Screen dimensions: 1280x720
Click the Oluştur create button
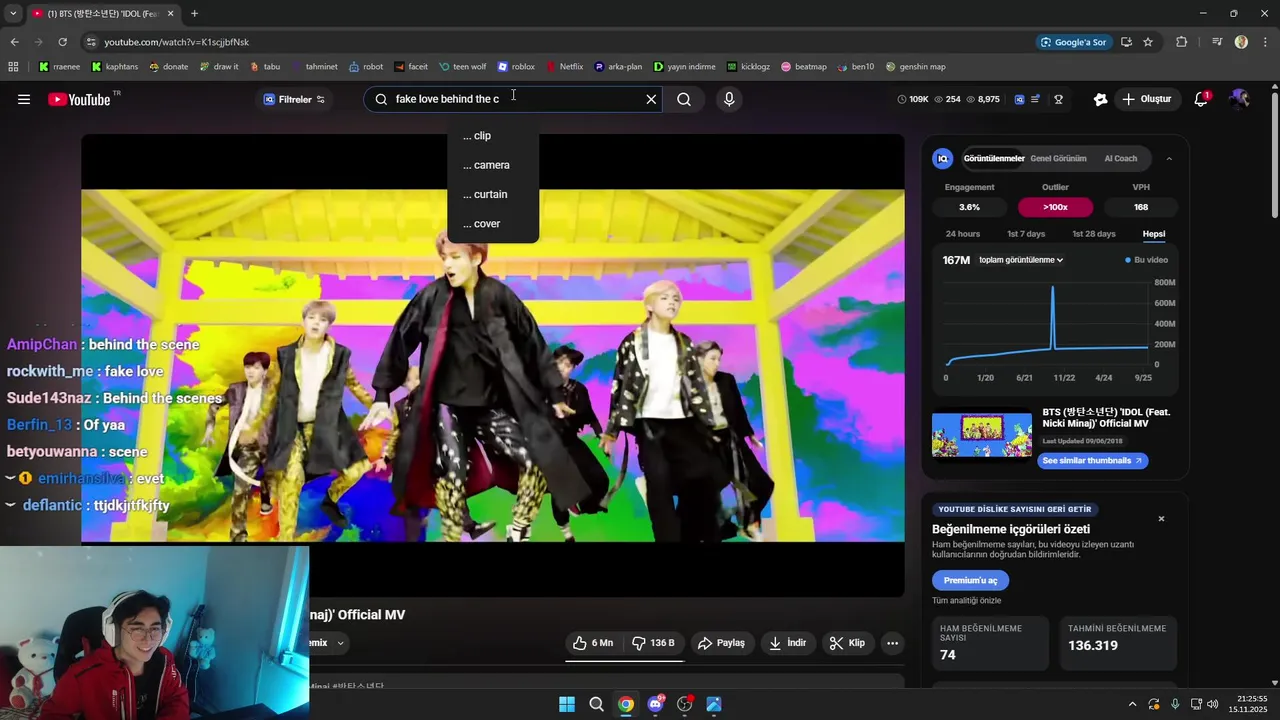pyautogui.click(x=1146, y=99)
